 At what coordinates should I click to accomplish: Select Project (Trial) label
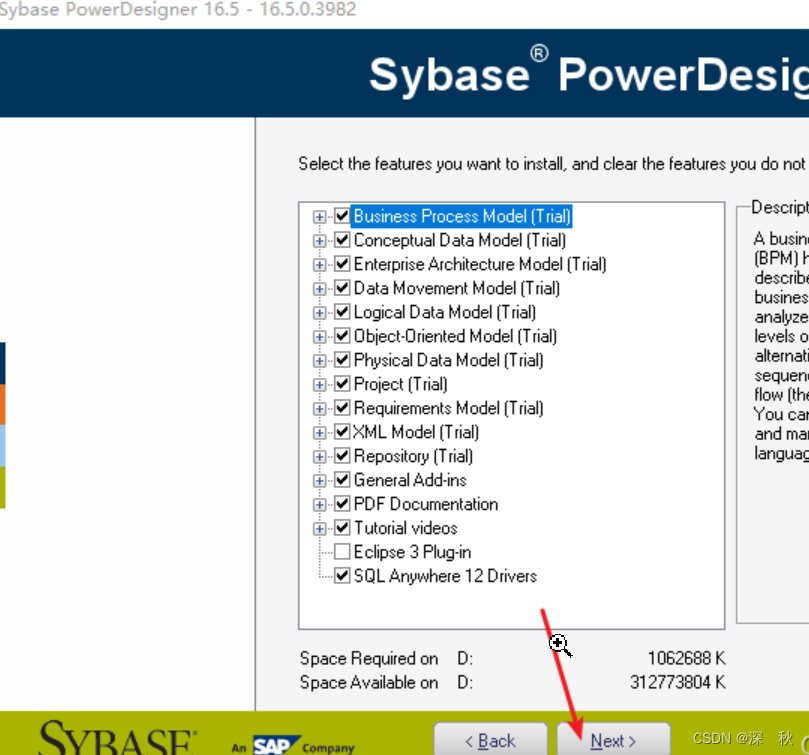coord(400,384)
